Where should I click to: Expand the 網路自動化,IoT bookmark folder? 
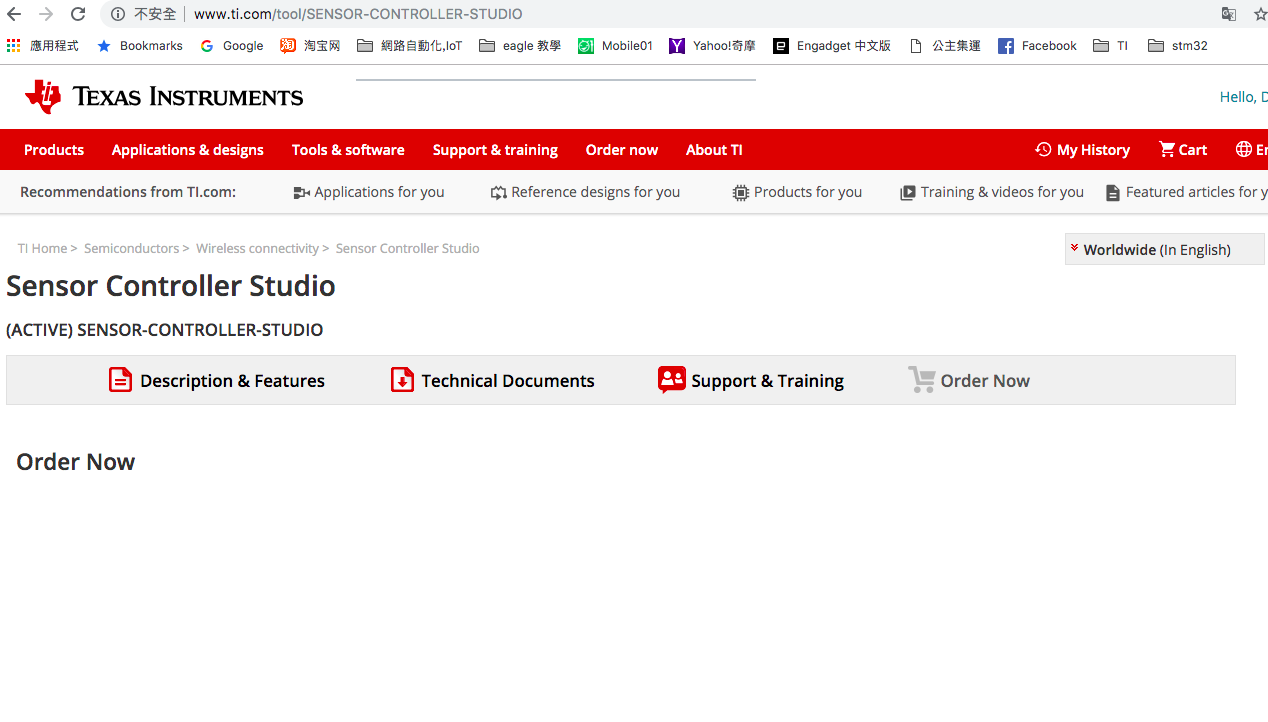pyautogui.click(x=409, y=46)
